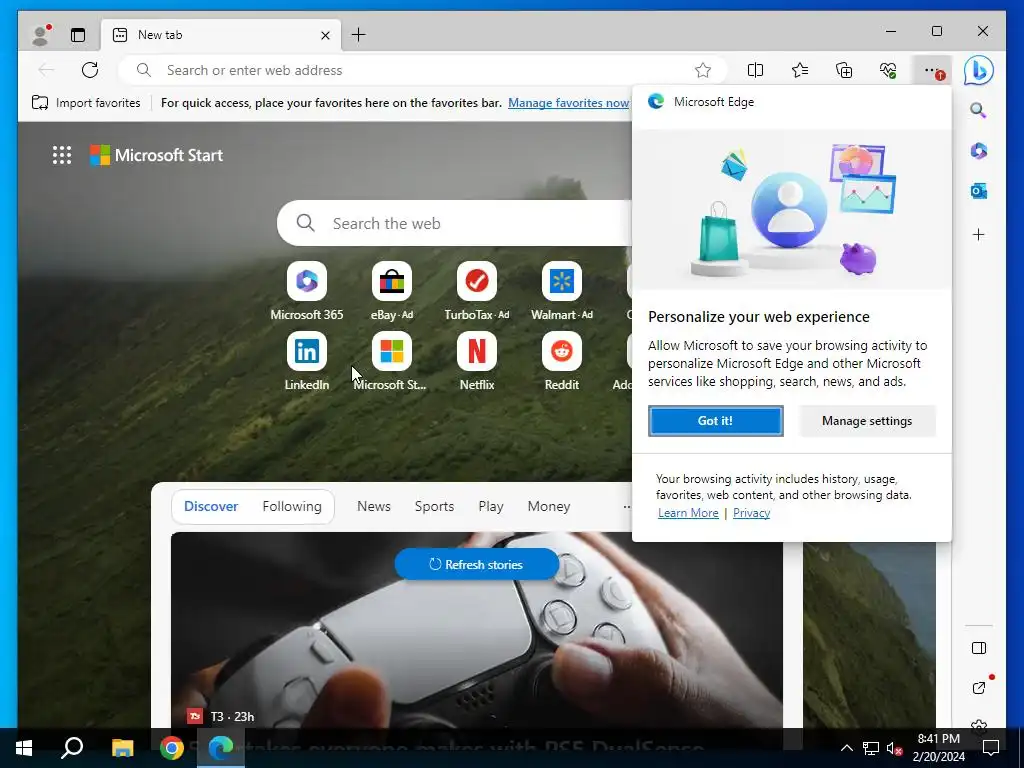This screenshot has height=768, width=1024.
Task: Click the Microsoft Start logo
Action: 157,155
